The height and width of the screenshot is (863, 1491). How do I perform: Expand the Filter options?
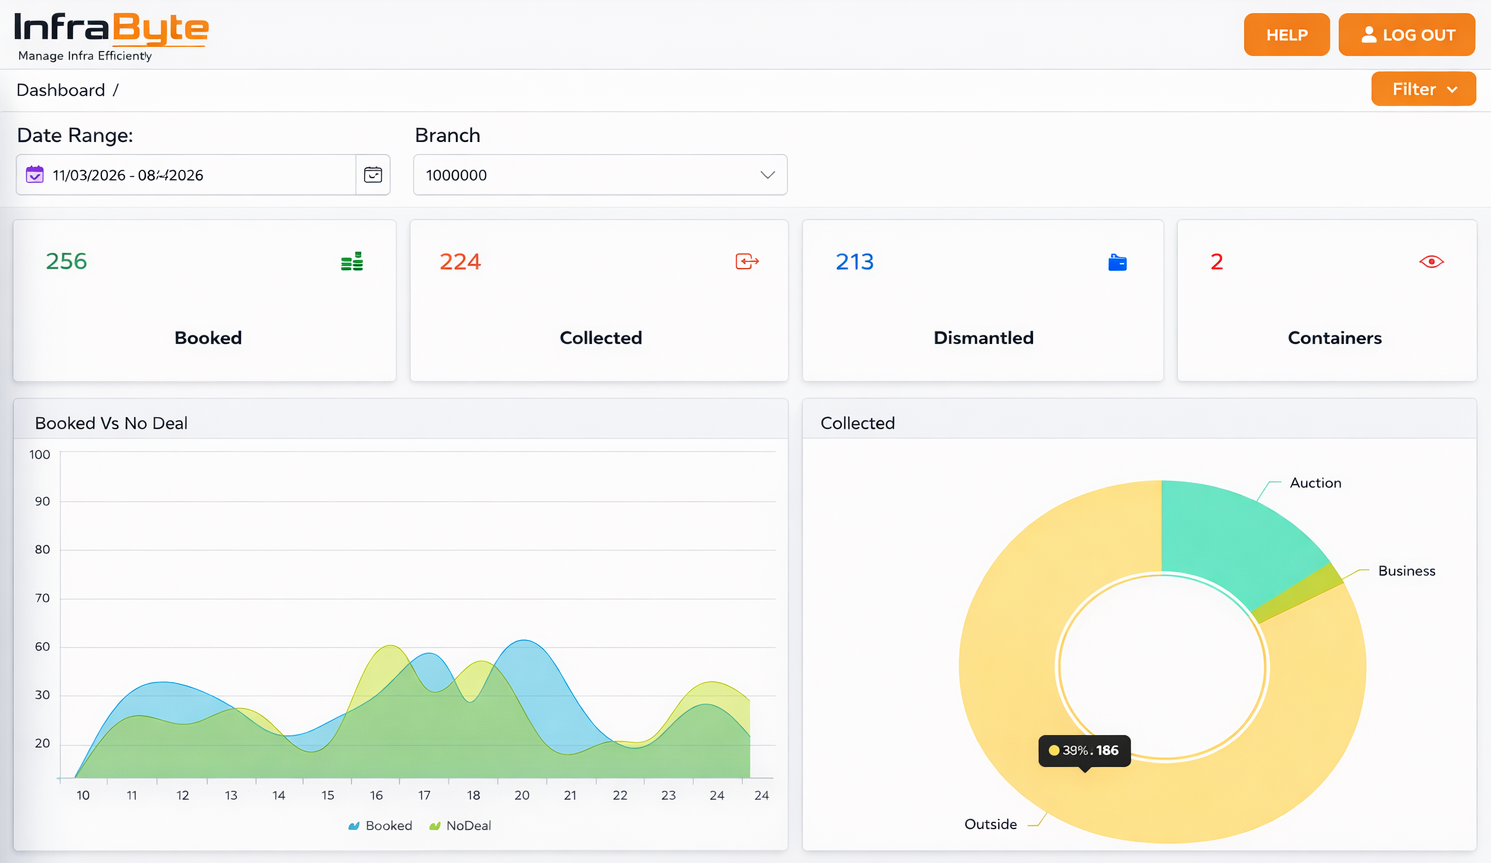pos(1422,88)
